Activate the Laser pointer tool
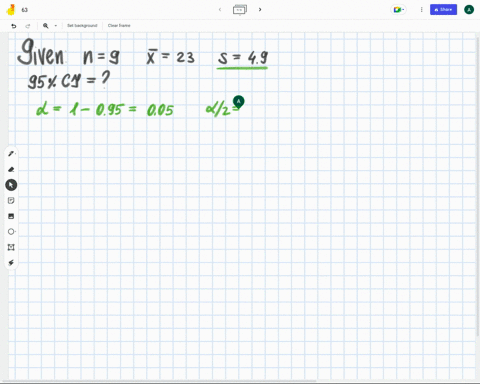This screenshot has width=480, height=384. coord(11,263)
